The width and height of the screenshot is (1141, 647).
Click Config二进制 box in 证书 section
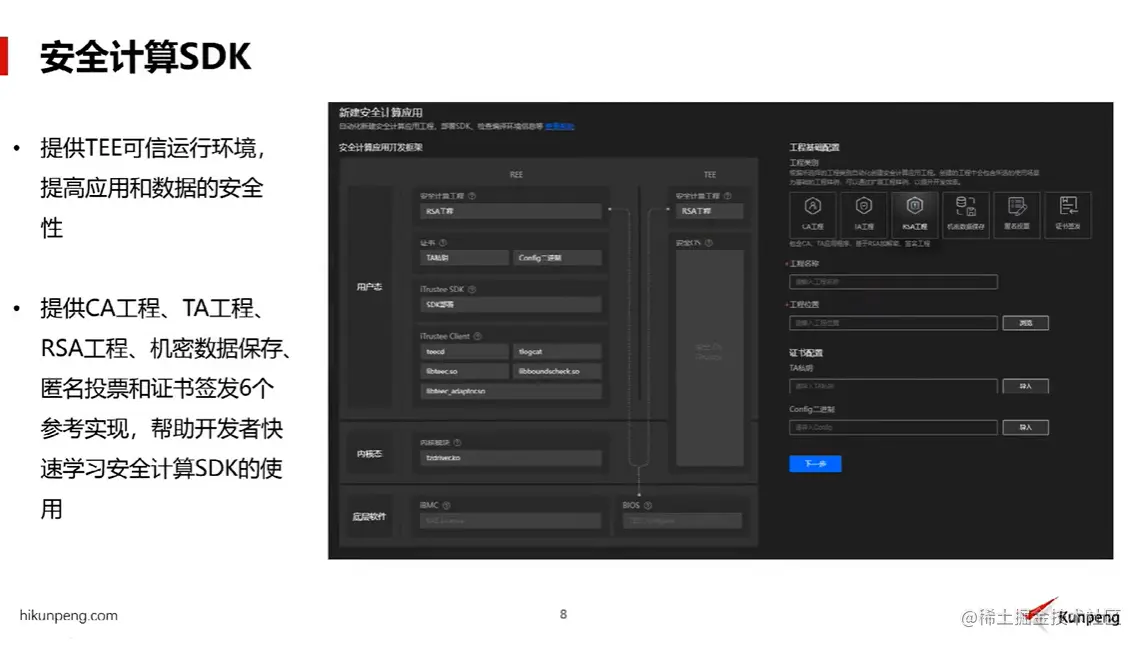pos(557,258)
